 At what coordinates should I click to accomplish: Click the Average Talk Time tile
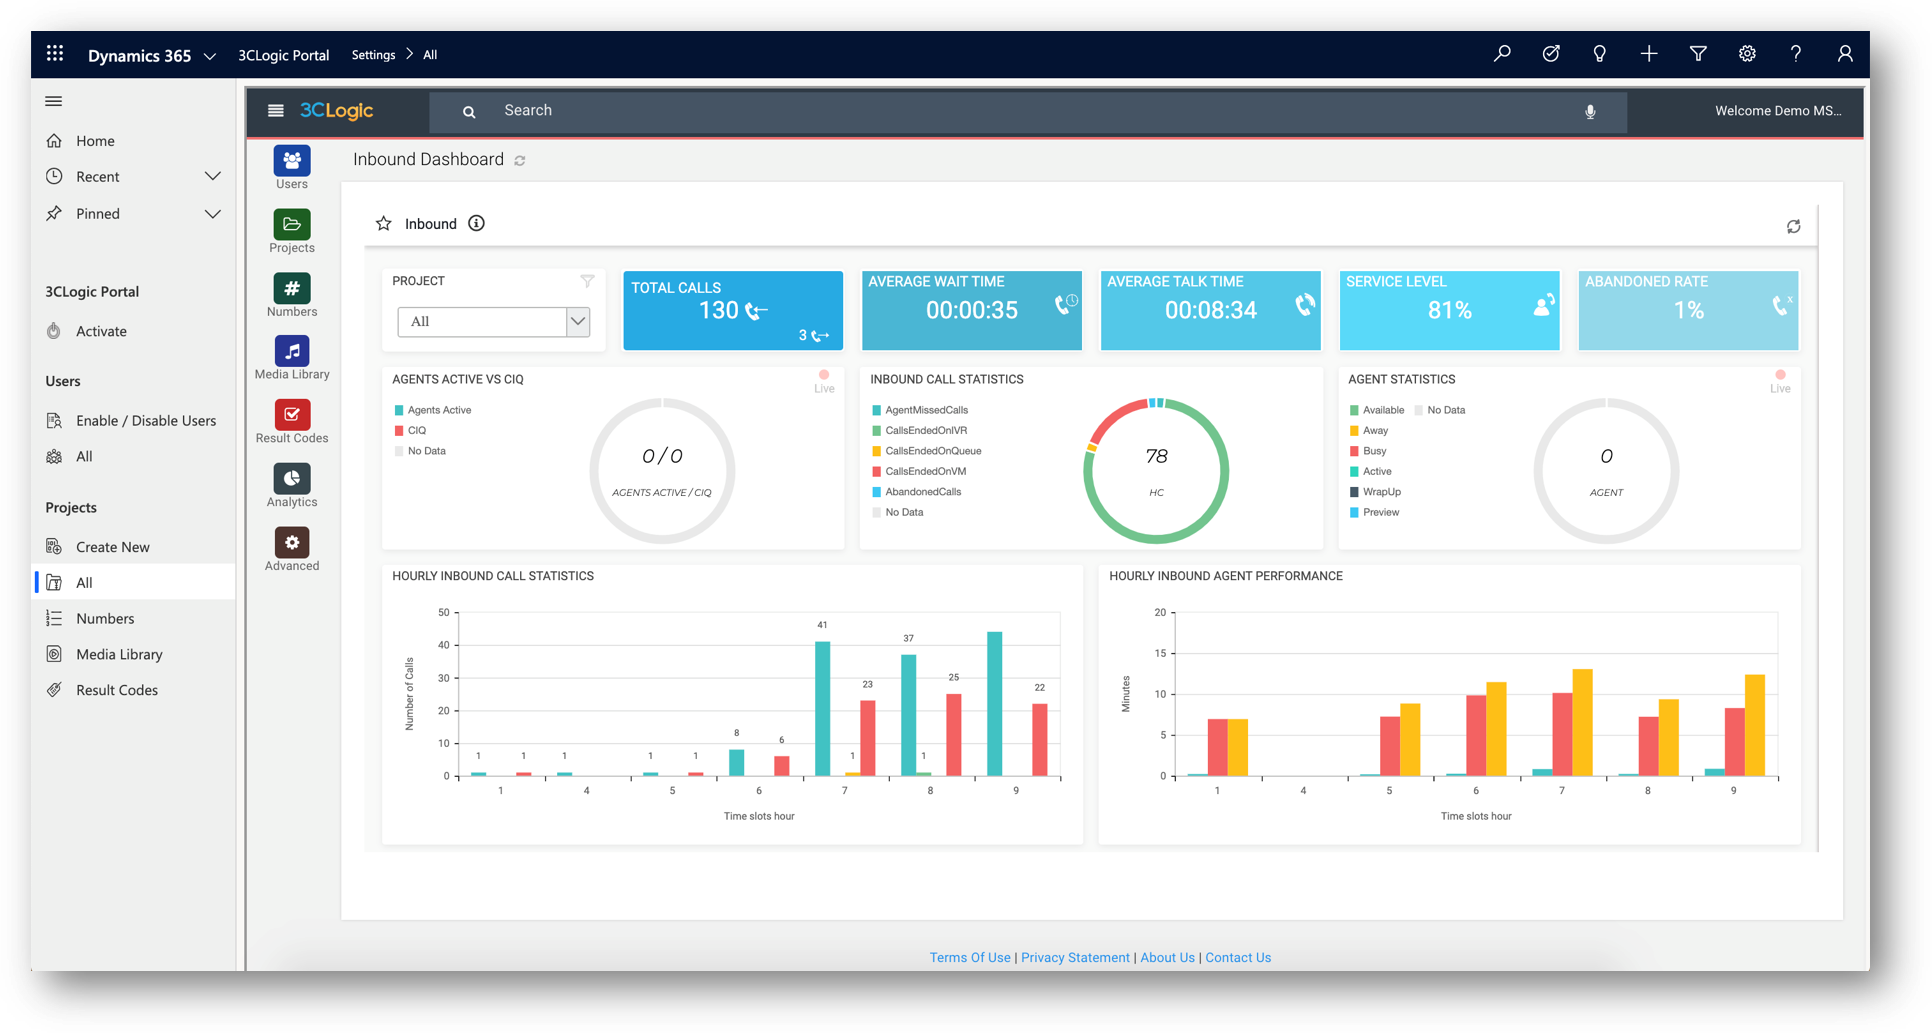point(1210,310)
